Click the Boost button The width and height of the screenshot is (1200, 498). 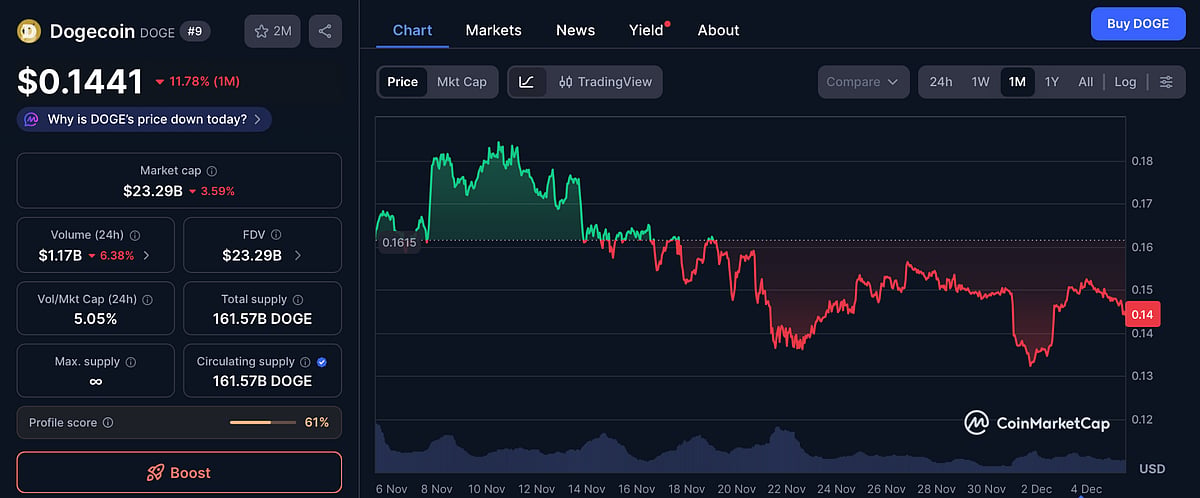[179, 472]
